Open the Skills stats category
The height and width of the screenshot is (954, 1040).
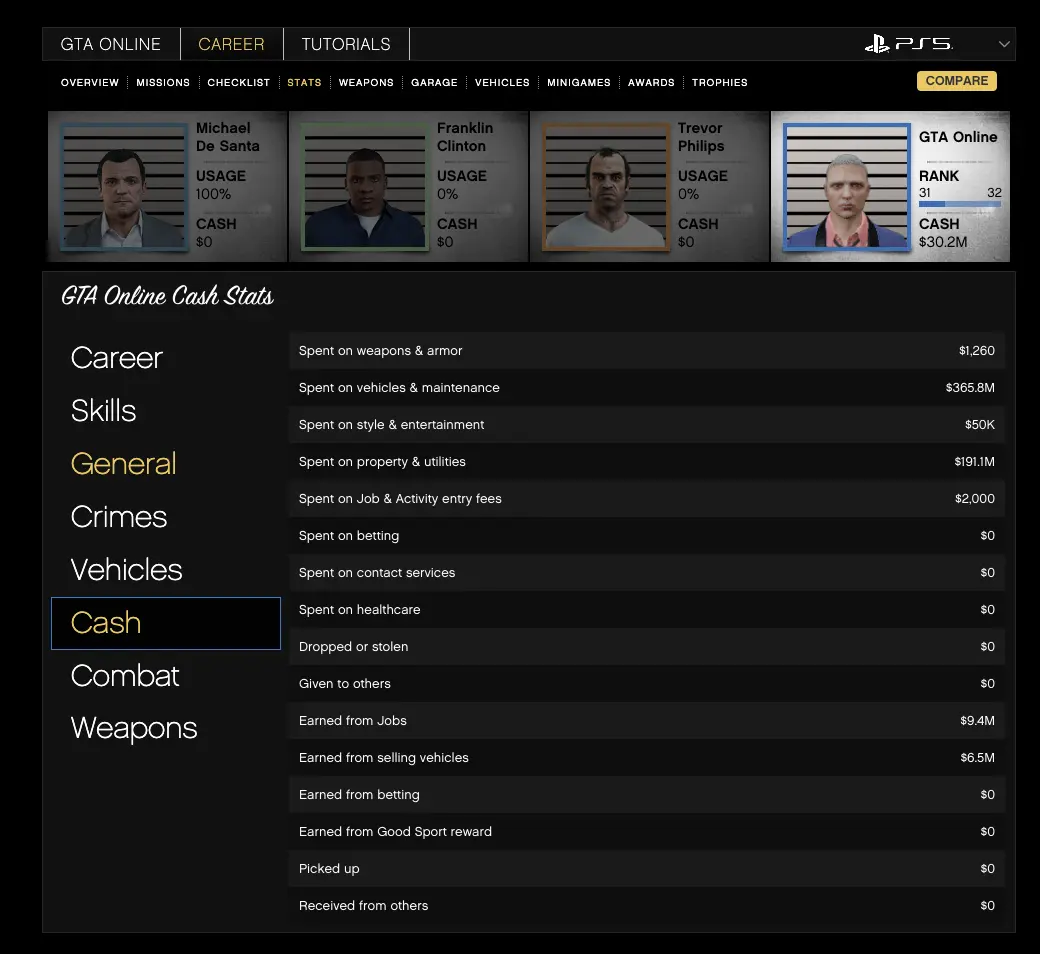tap(104, 410)
